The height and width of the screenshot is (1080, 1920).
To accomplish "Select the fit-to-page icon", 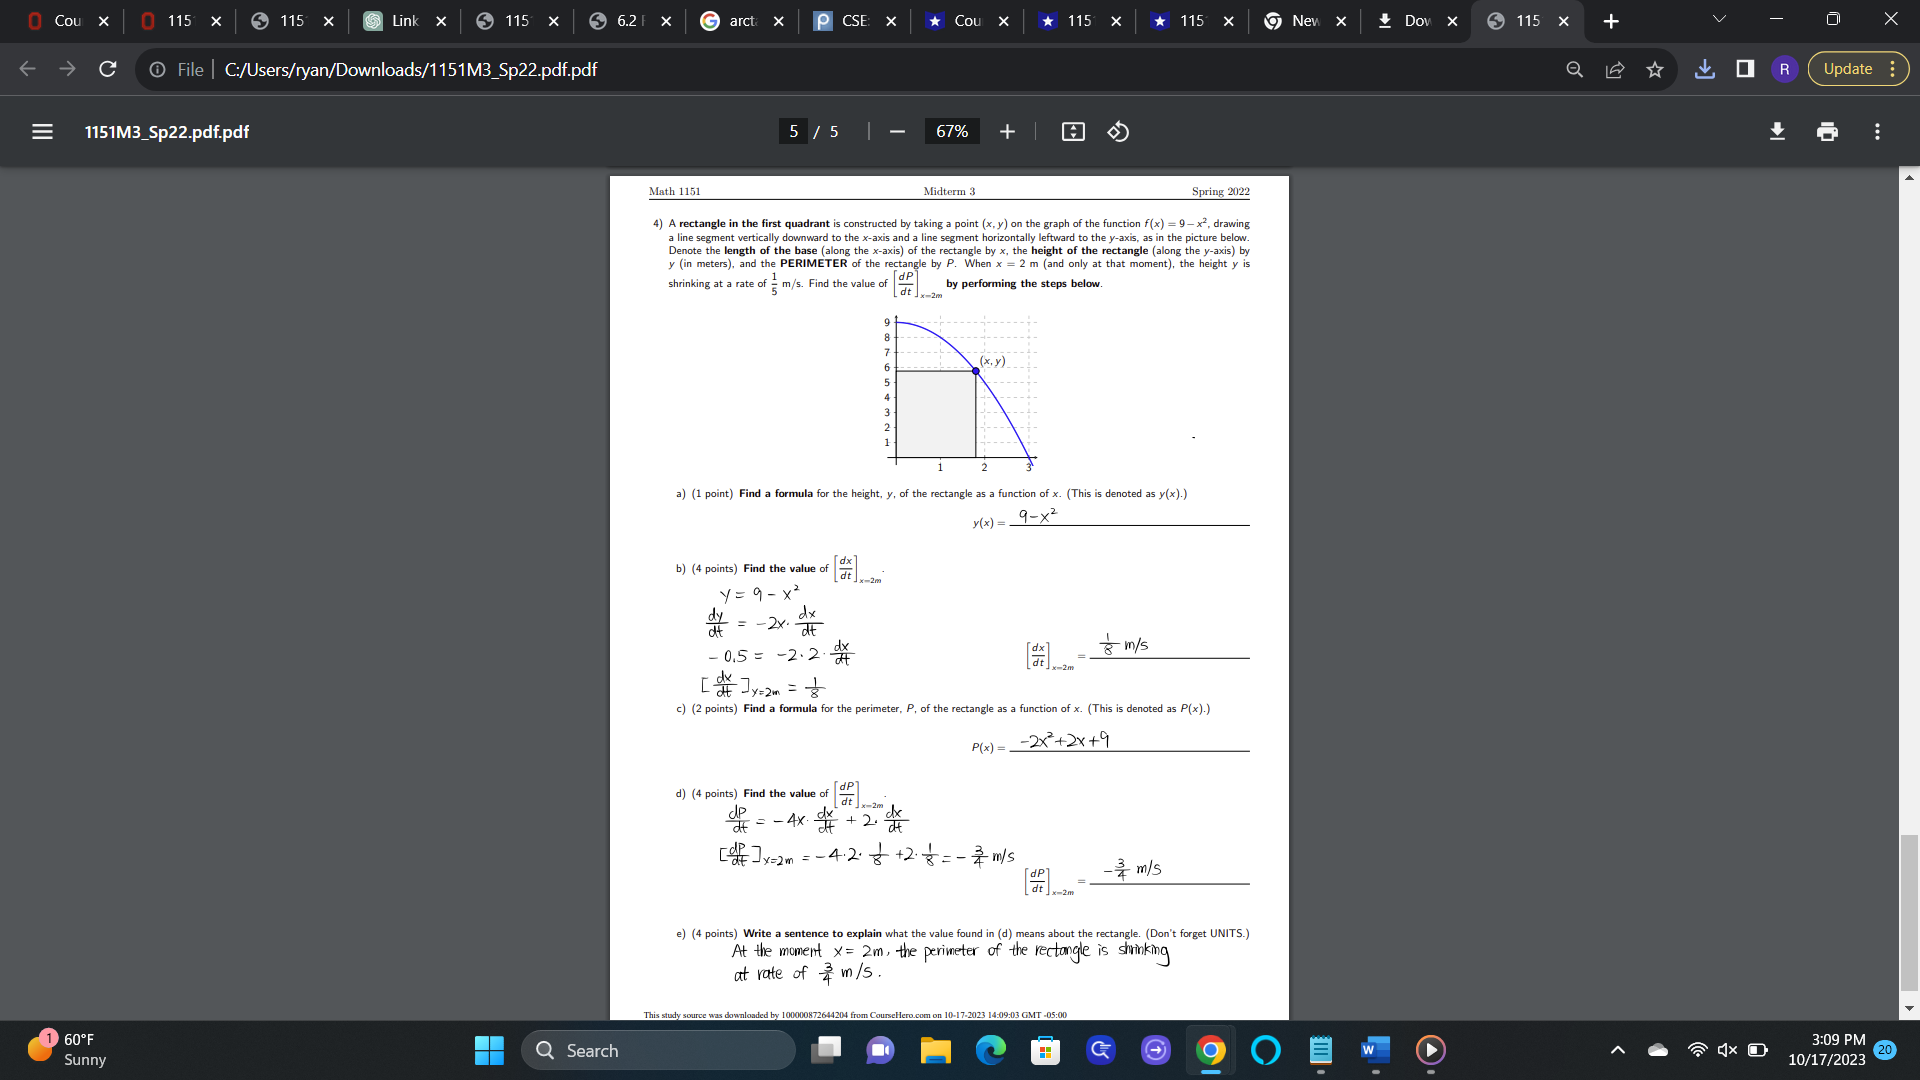I will 1073,131.
